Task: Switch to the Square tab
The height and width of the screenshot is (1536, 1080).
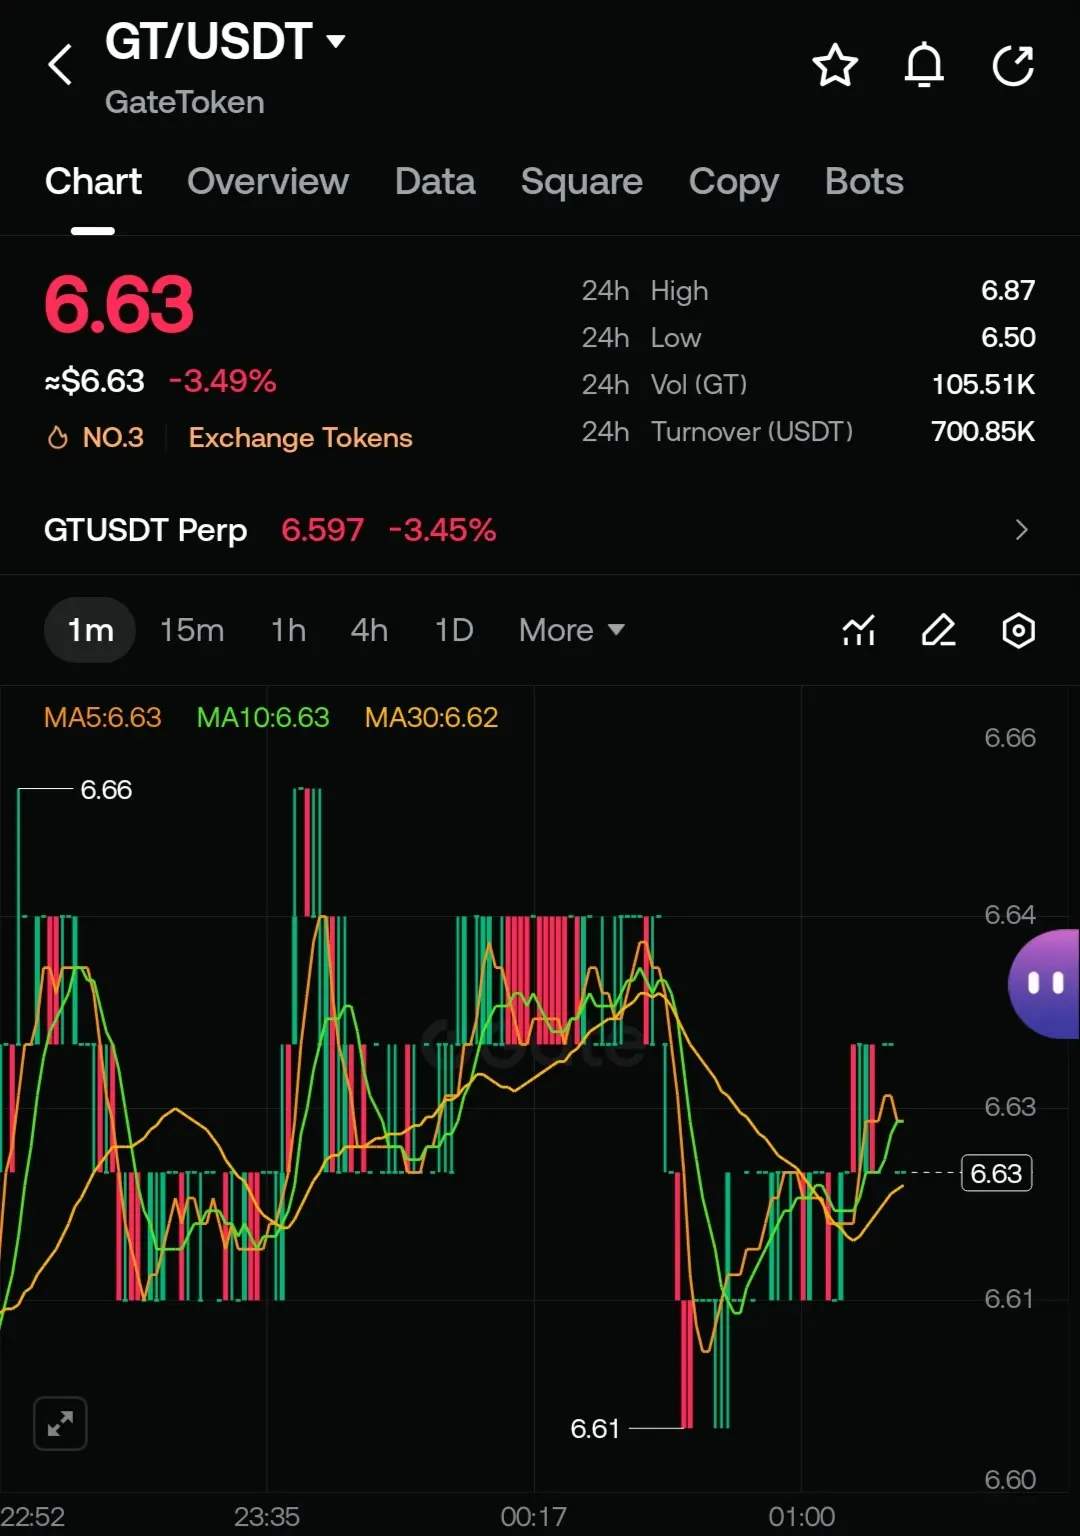Action: coord(581,182)
